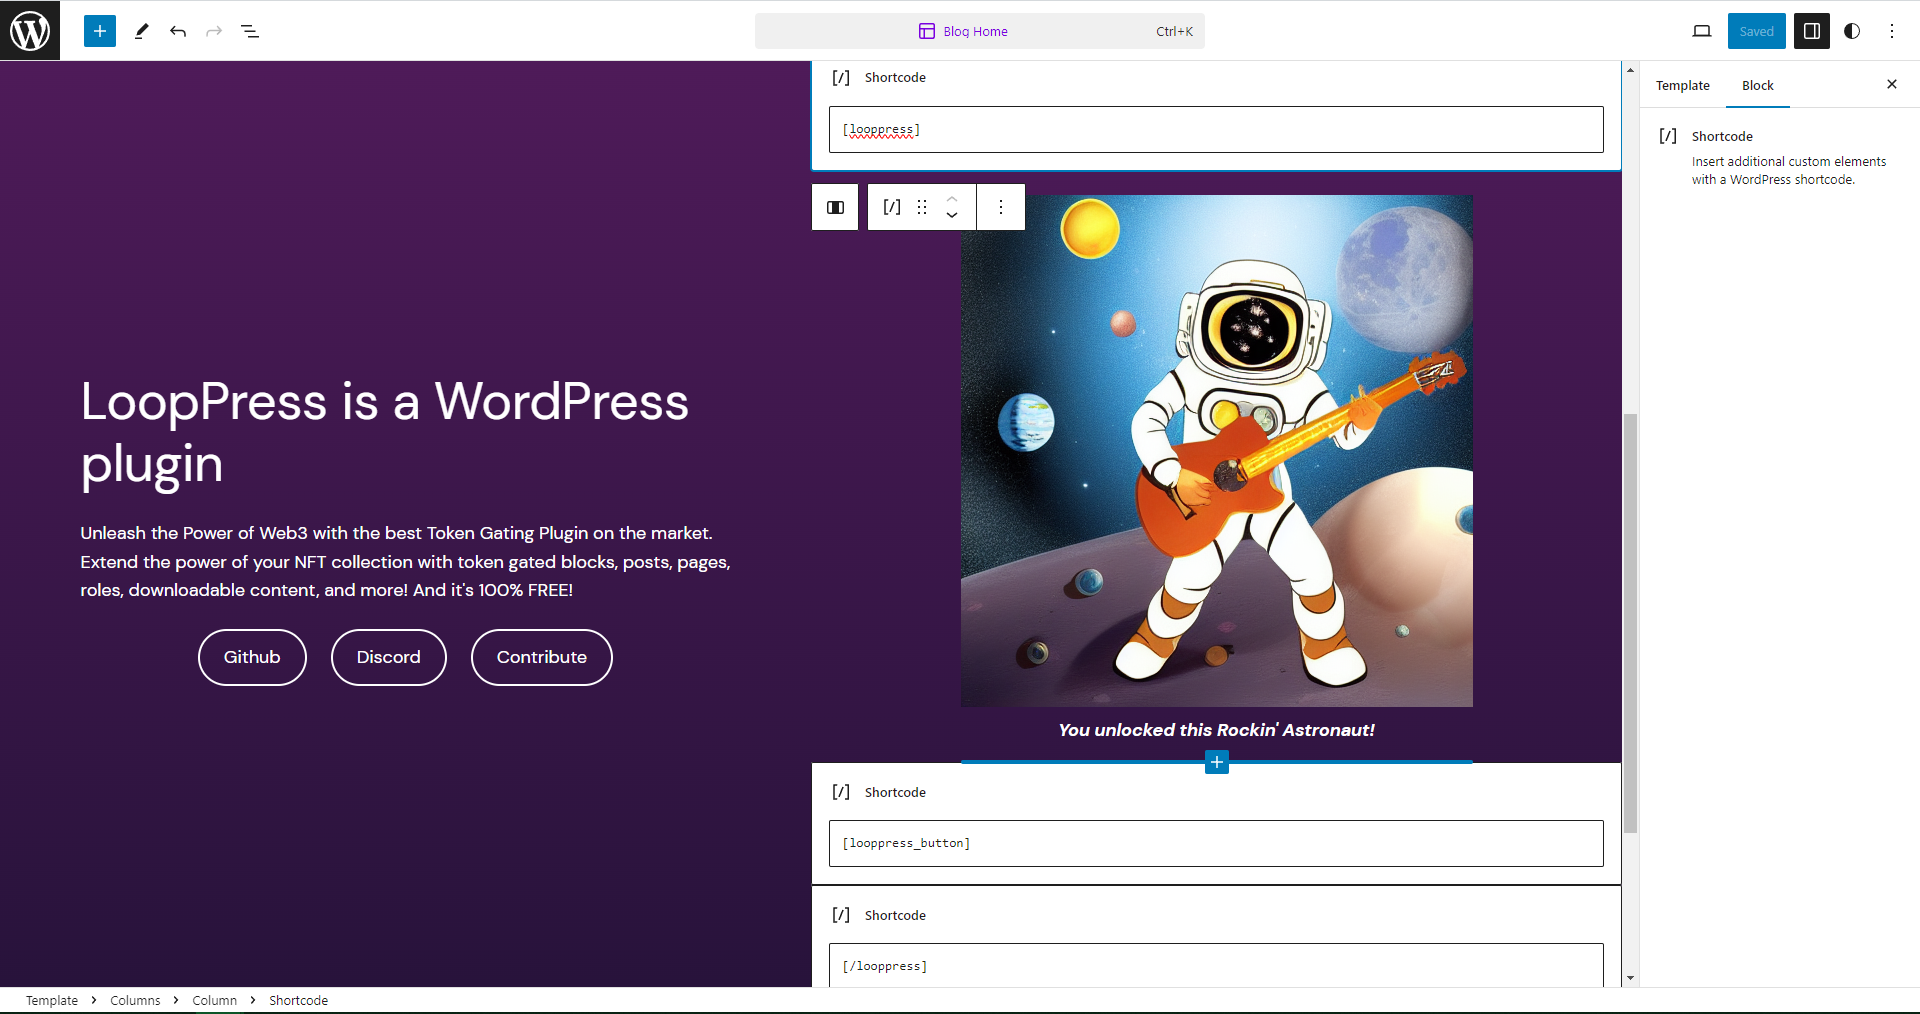Click the scrollbar down arrow
This screenshot has width=1920, height=1014.
click(x=1630, y=979)
